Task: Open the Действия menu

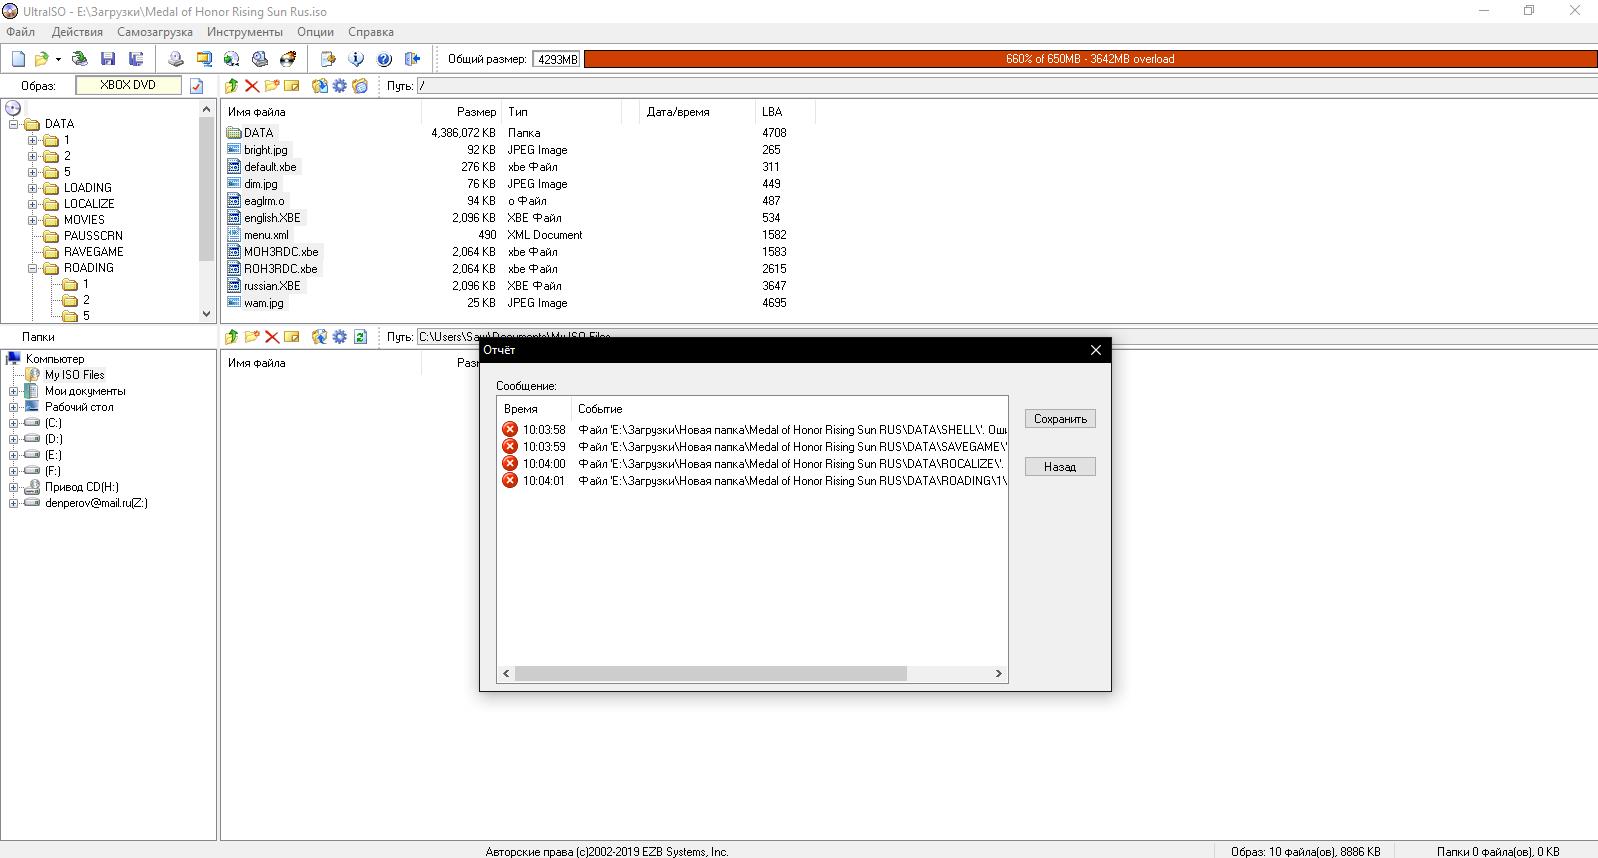Action: [x=77, y=32]
